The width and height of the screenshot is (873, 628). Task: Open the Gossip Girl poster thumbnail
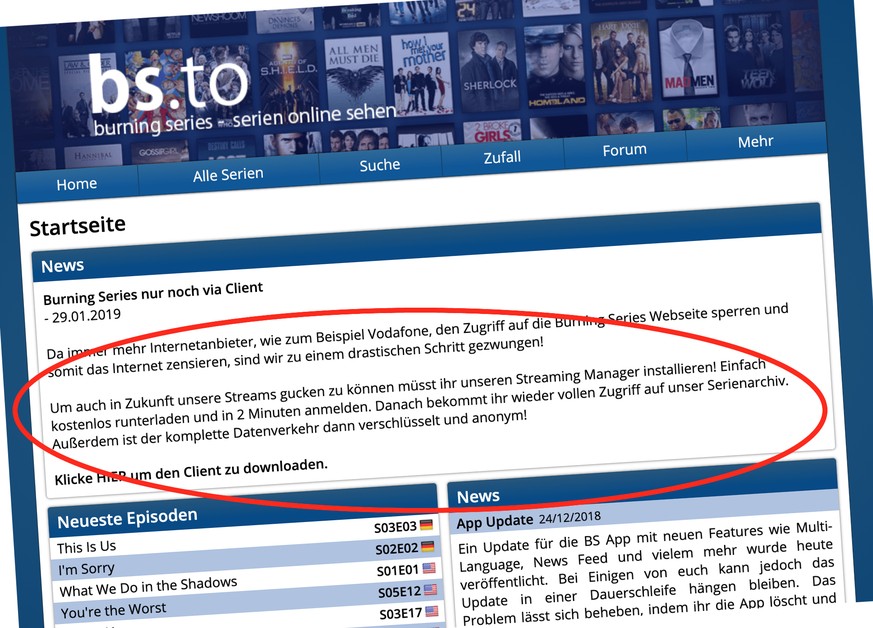(x=159, y=152)
